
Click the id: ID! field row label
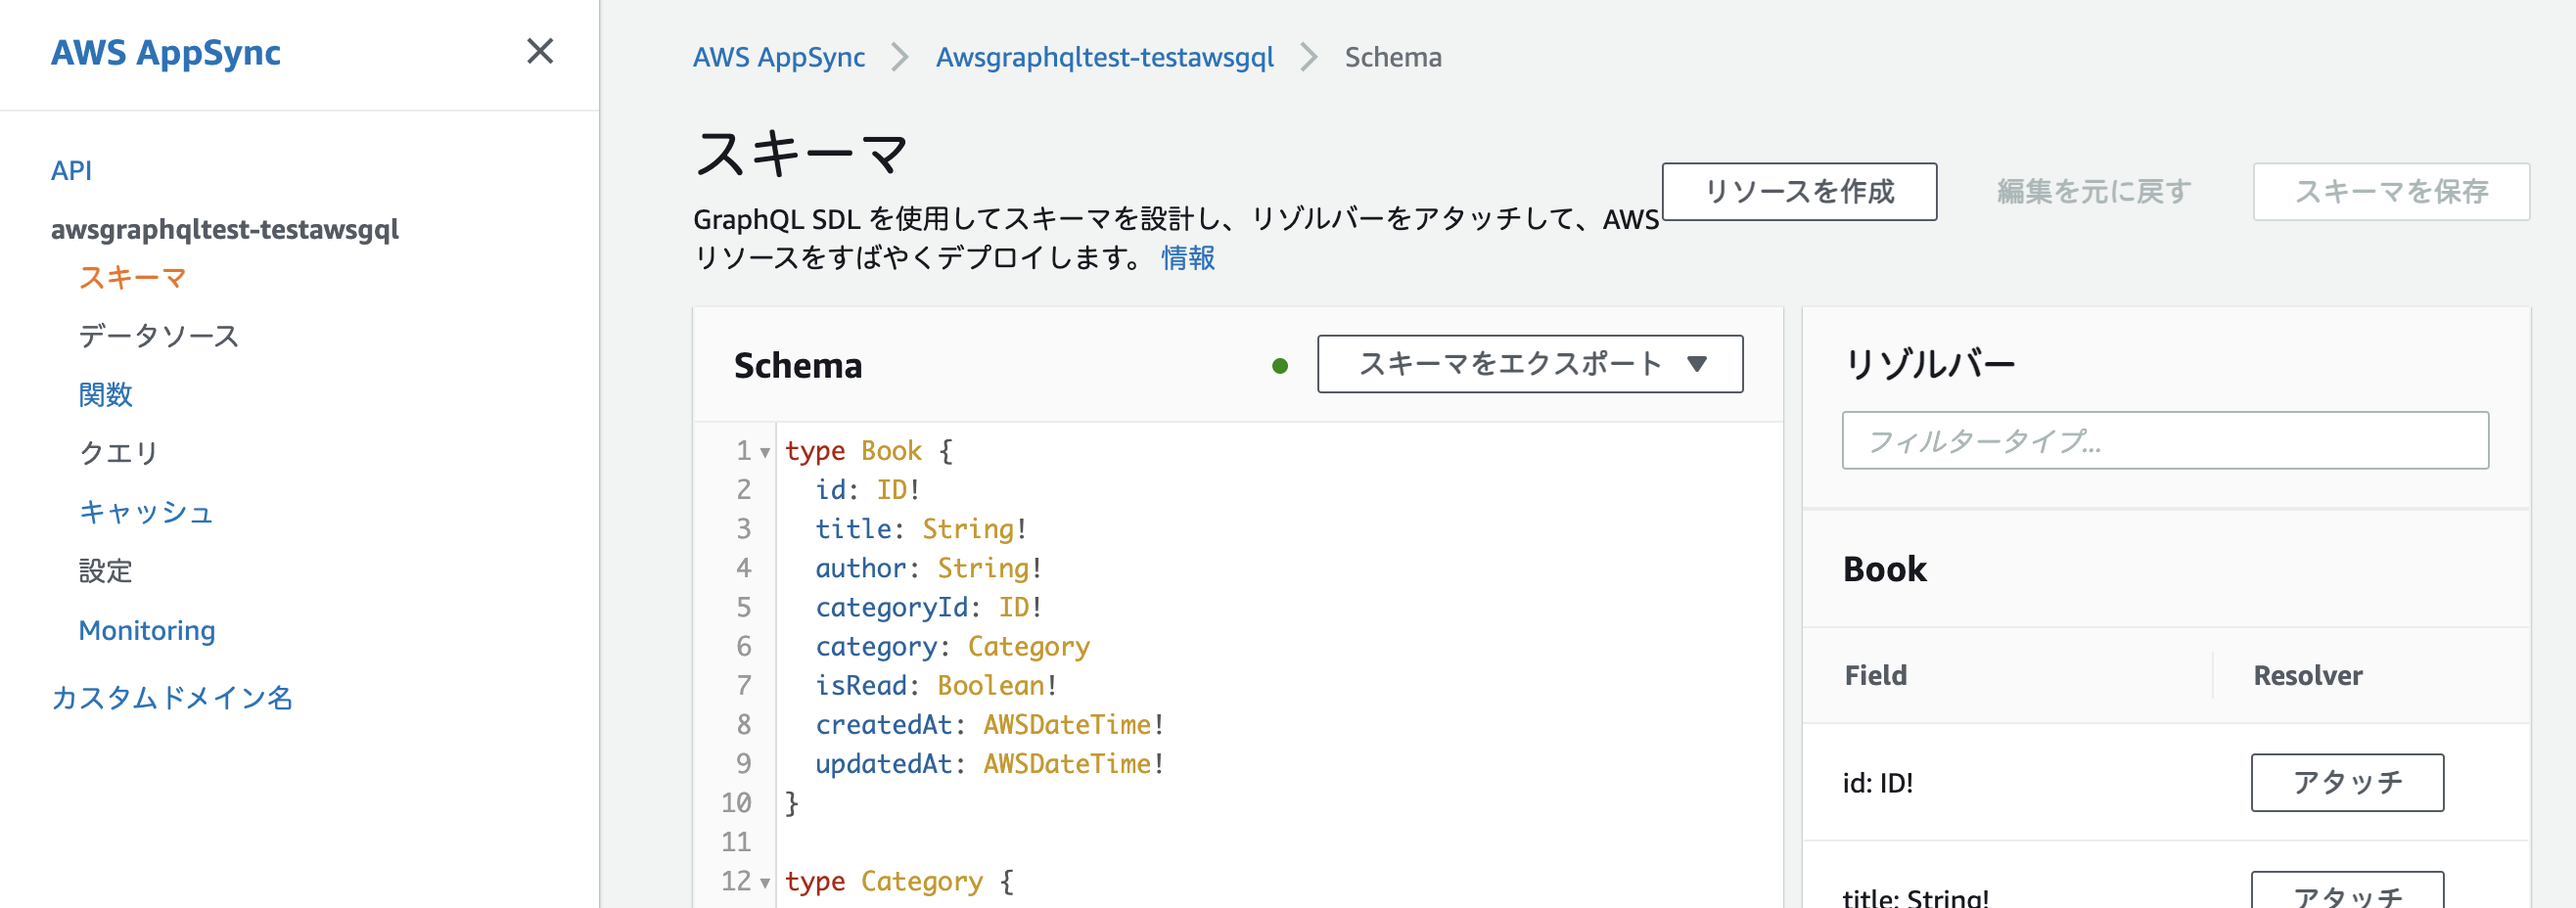(x=1878, y=782)
